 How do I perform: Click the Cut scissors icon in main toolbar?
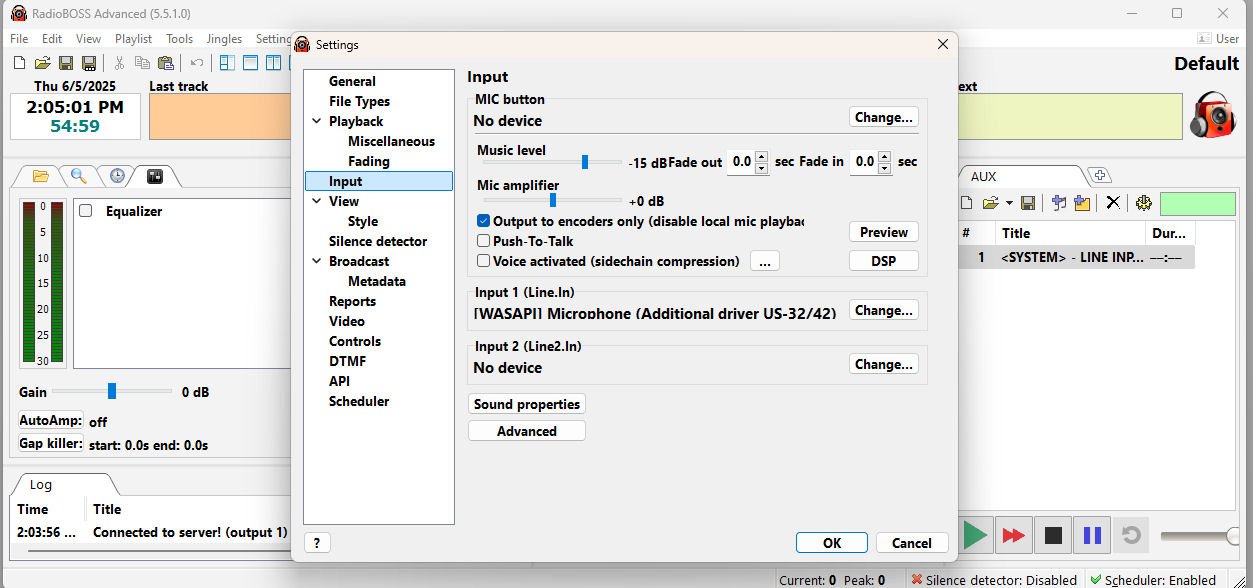[x=119, y=63]
